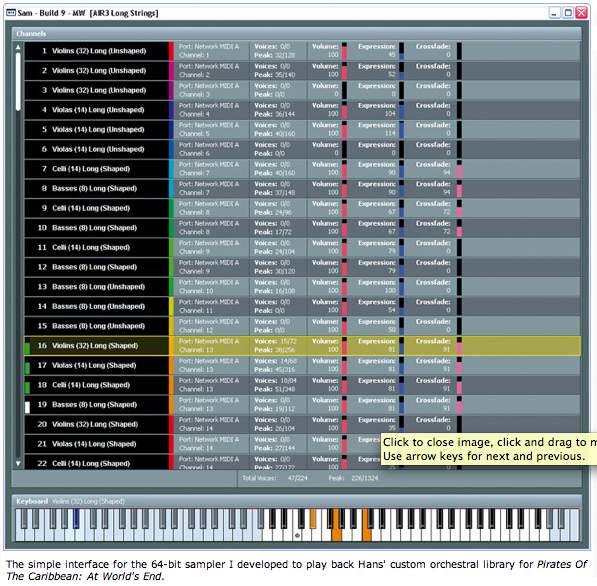Click scroll down arrow in Channels list

(x=18, y=463)
